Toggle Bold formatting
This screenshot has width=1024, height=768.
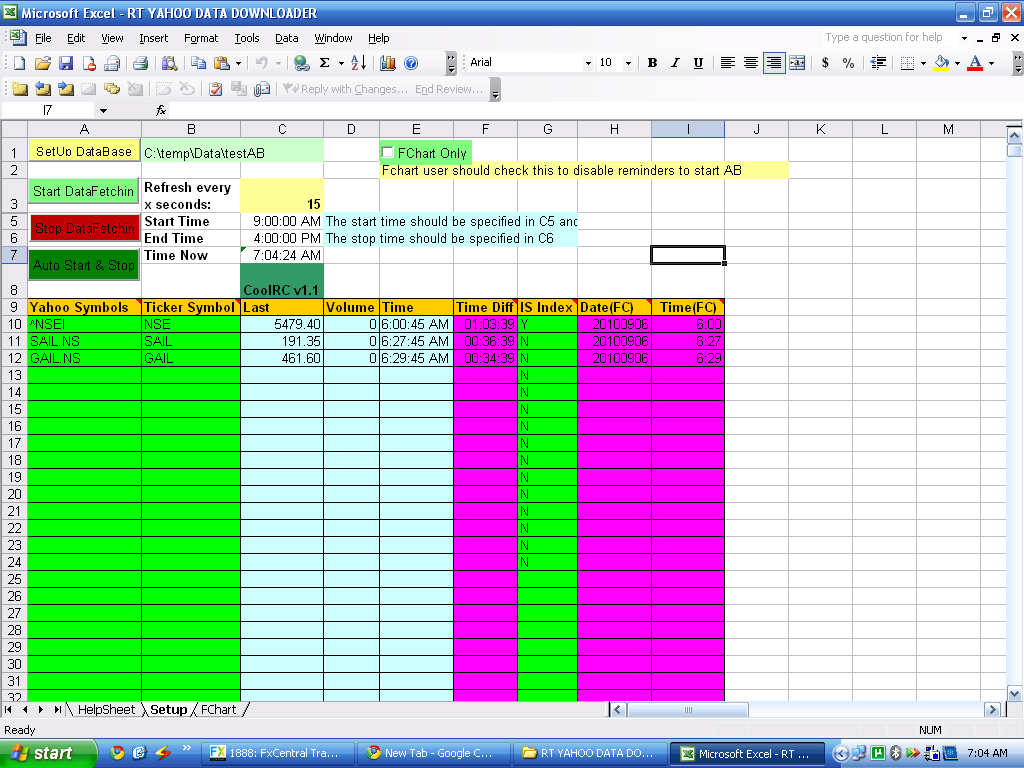(x=652, y=63)
